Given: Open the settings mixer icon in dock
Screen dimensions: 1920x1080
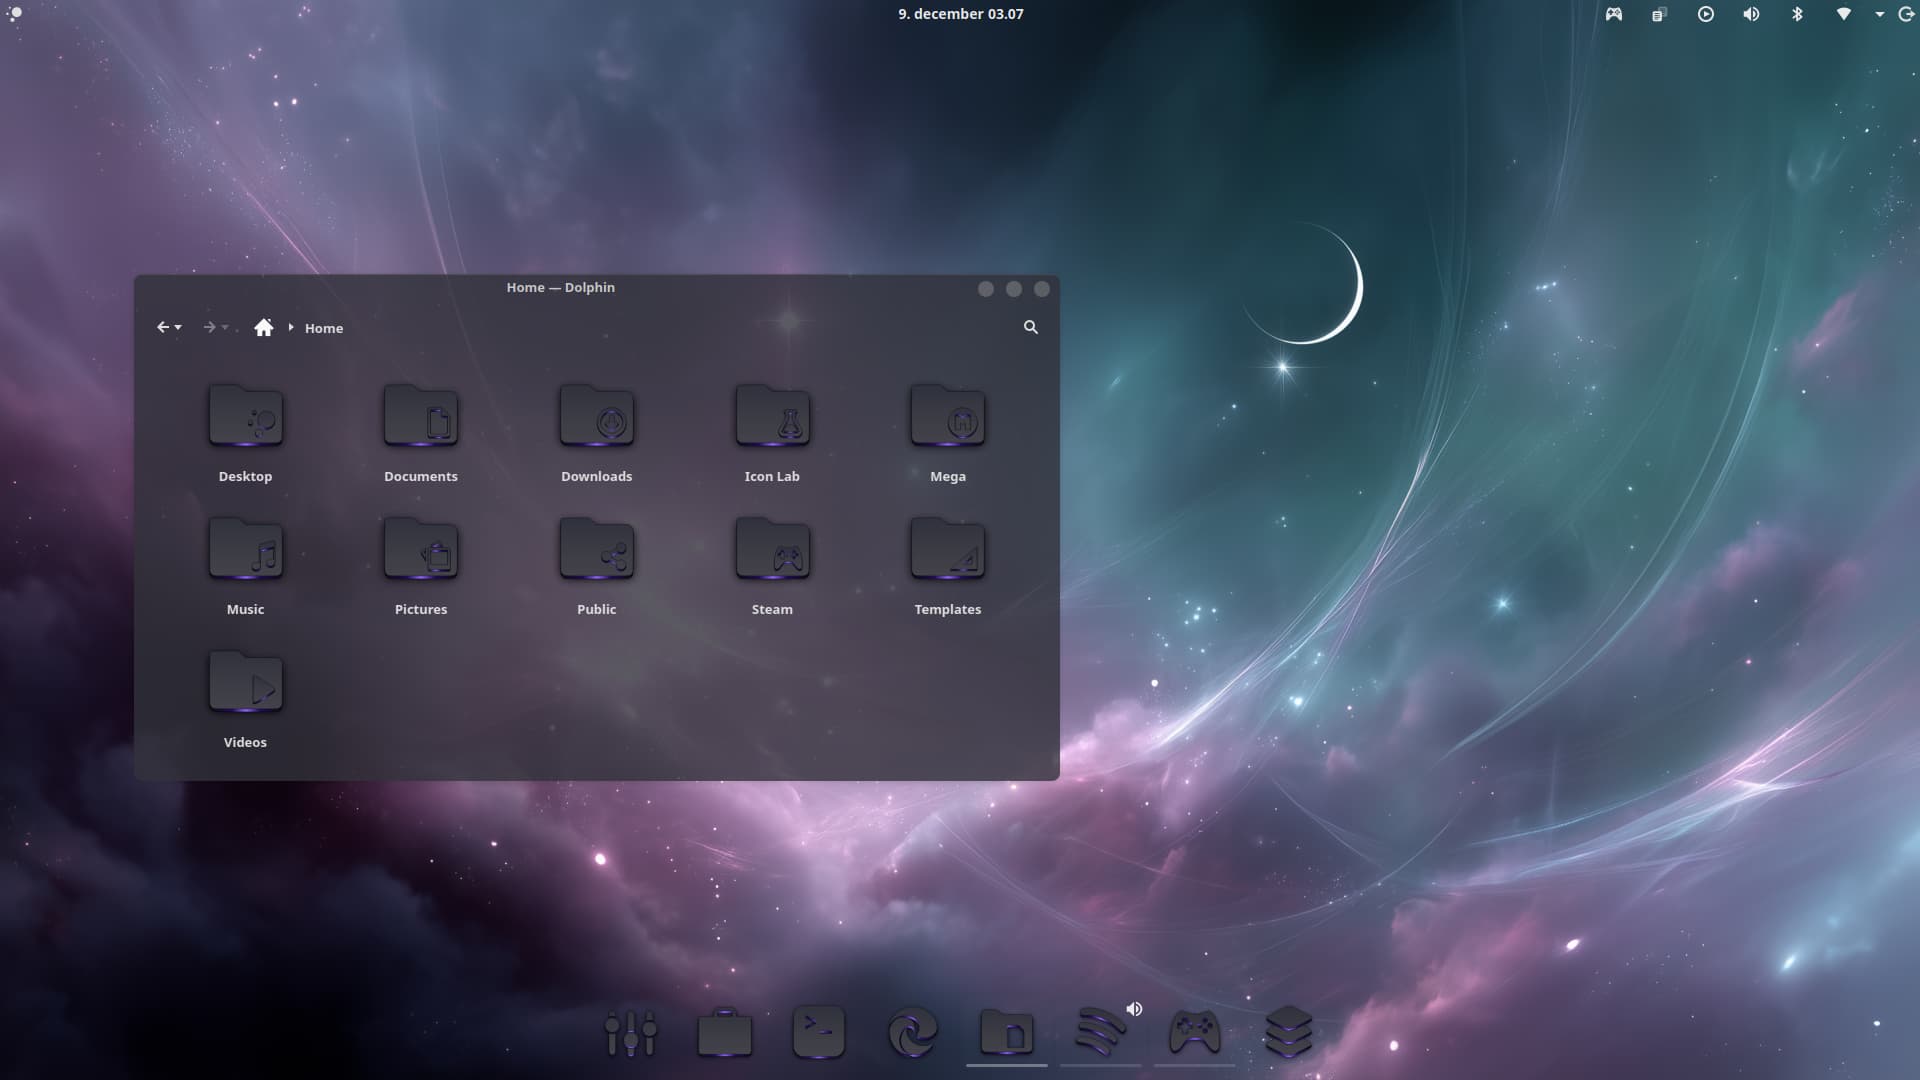Looking at the screenshot, I should pos(631,1032).
